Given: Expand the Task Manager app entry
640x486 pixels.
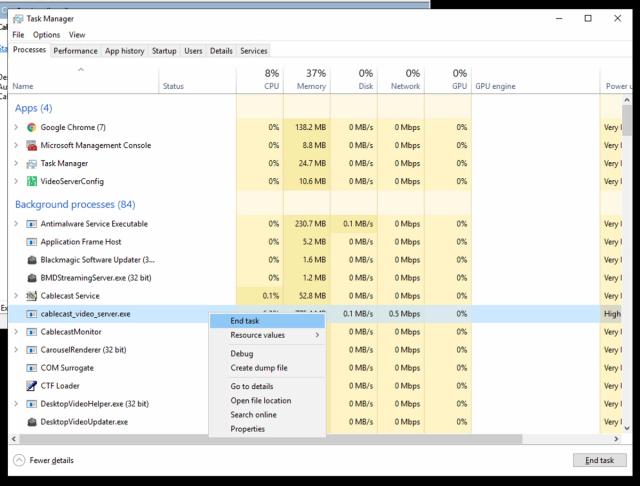Looking at the screenshot, I should click(x=16, y=163).
